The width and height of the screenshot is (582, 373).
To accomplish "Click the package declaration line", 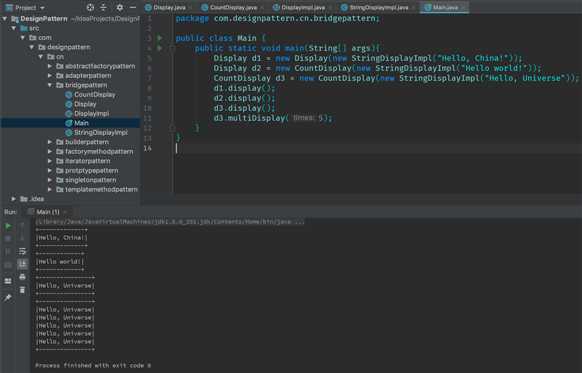I will point(277,18).
